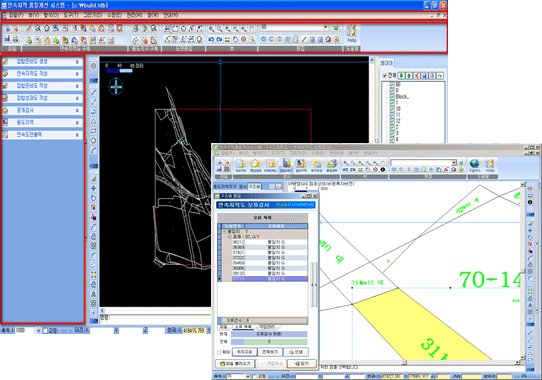The height and width of the screenshot is (380, 542).
Task: Click the green down-arrow layer icon
Action: coord(401,75)
